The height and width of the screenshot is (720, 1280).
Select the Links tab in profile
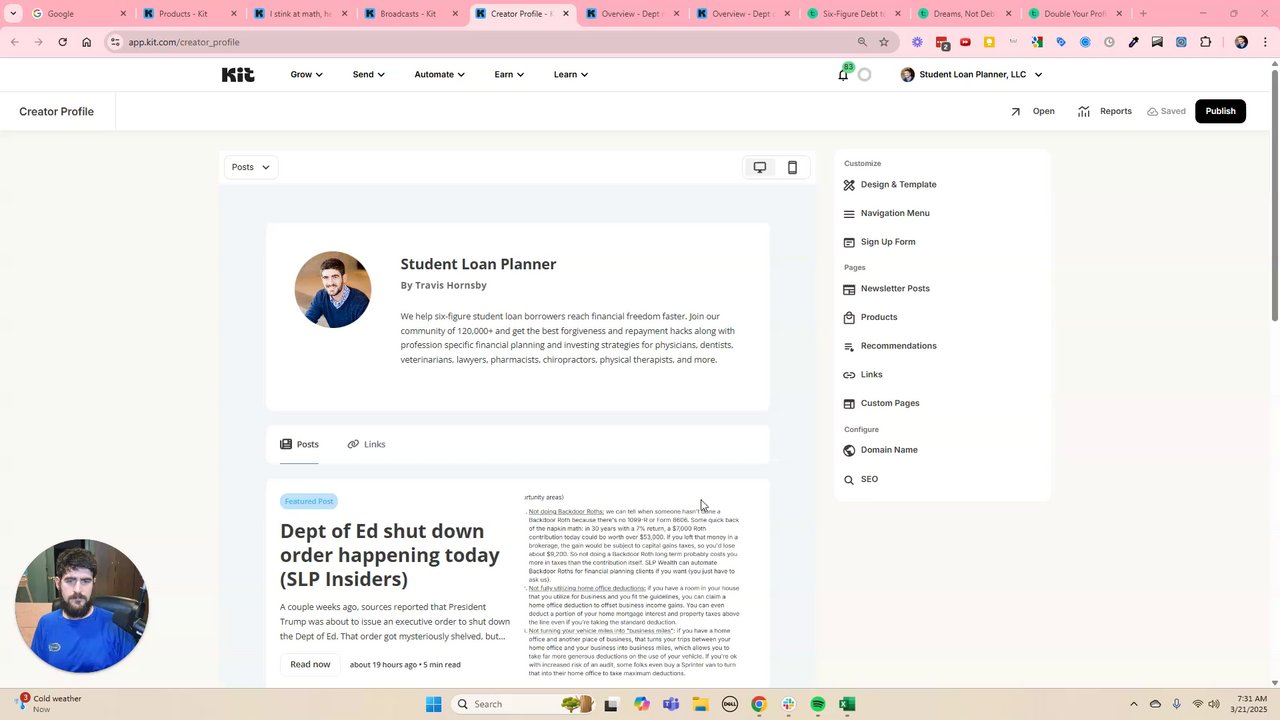point(366,444)
